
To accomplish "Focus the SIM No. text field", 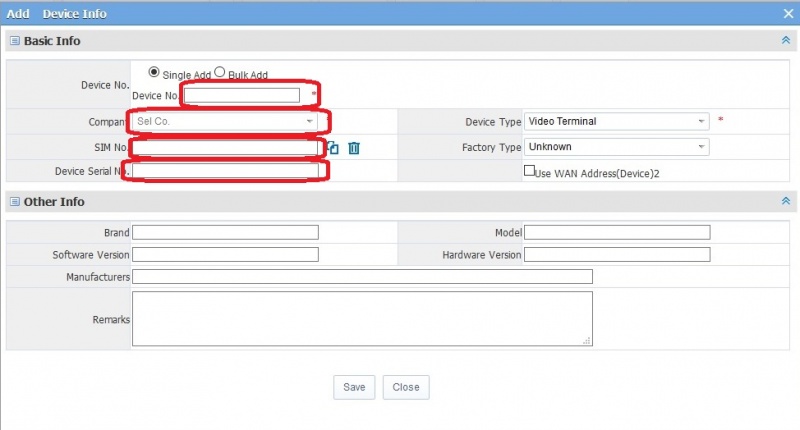I will pyautogui.click(x=225, y=148).
